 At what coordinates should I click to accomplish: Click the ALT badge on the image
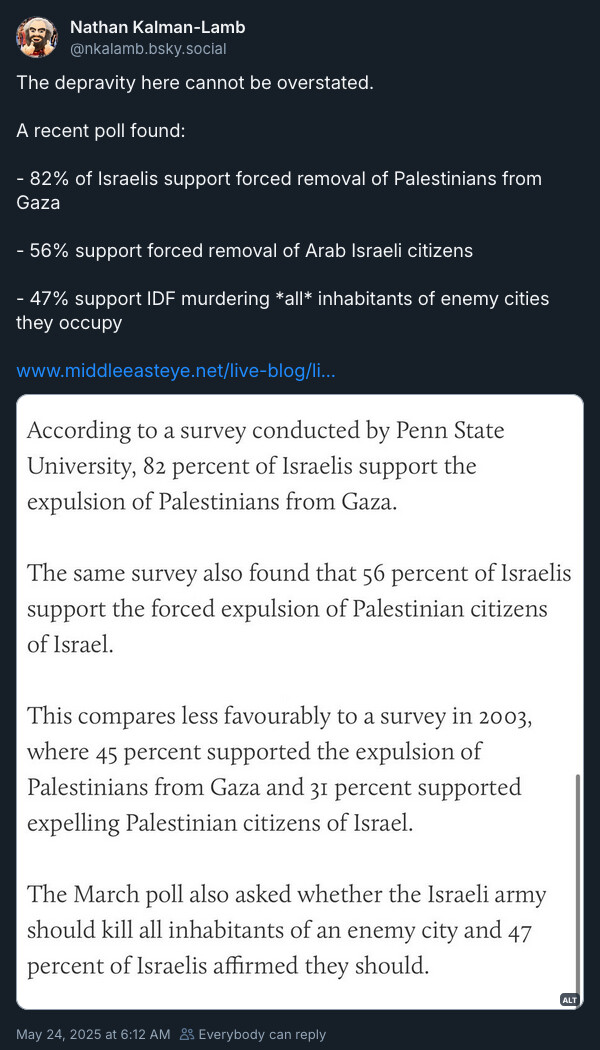point(569,1000)
